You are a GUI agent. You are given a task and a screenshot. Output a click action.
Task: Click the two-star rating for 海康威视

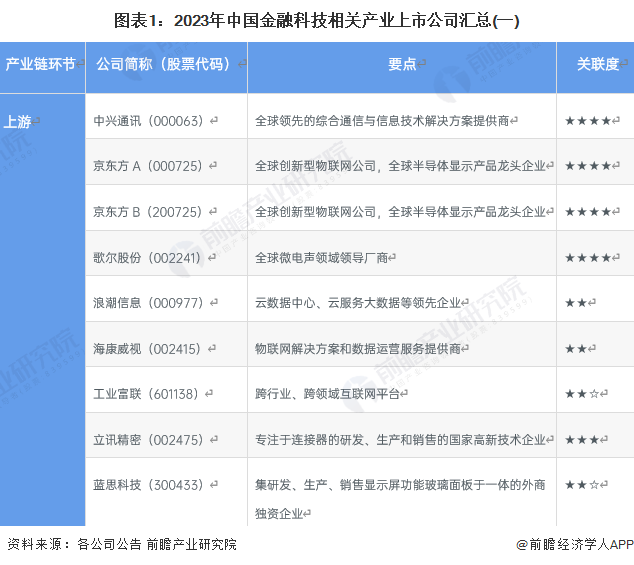pyautogui.click(x=576, y=349)
